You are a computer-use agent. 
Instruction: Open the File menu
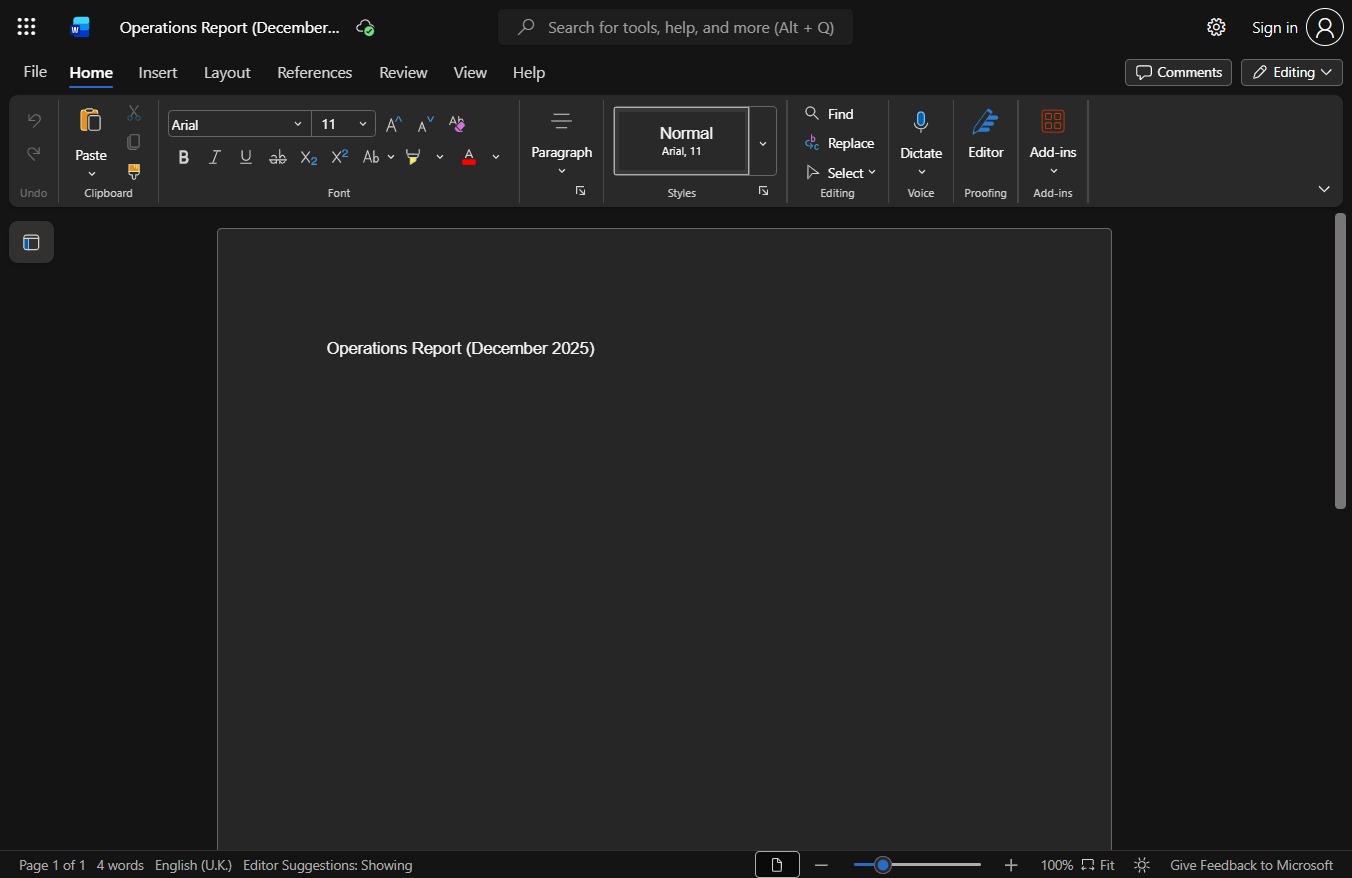[35, 72]
